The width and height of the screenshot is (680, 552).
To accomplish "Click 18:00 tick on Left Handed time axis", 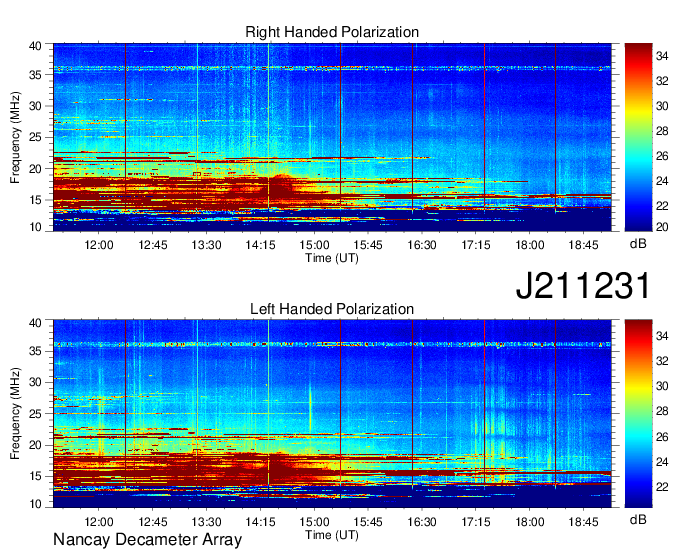I will point(530,522).
